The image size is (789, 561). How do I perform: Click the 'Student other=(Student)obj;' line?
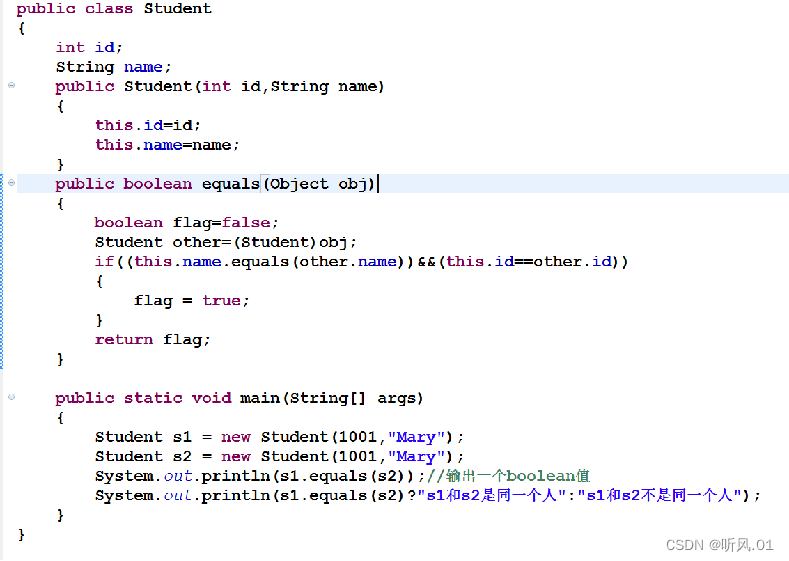click(225, 243)
